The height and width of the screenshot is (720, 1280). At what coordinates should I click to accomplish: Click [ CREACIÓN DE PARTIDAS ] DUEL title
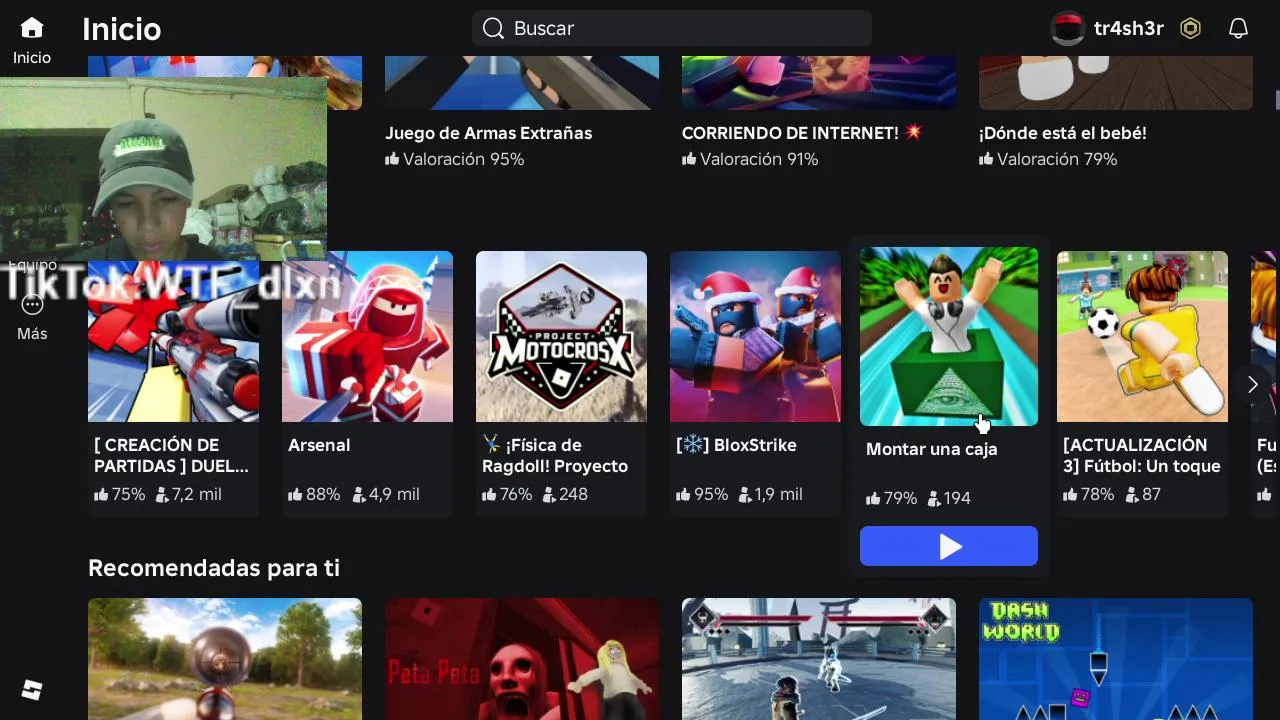171,455
